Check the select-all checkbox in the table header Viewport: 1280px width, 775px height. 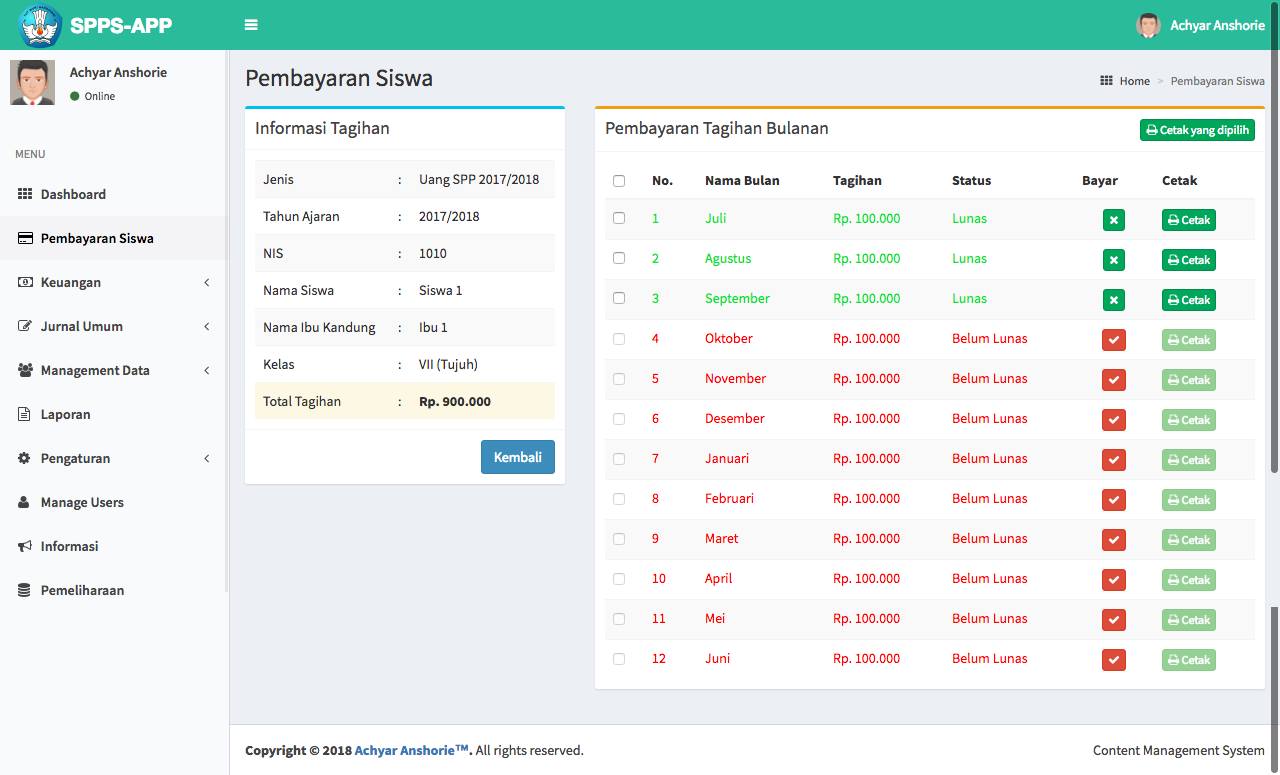(618, 179)
